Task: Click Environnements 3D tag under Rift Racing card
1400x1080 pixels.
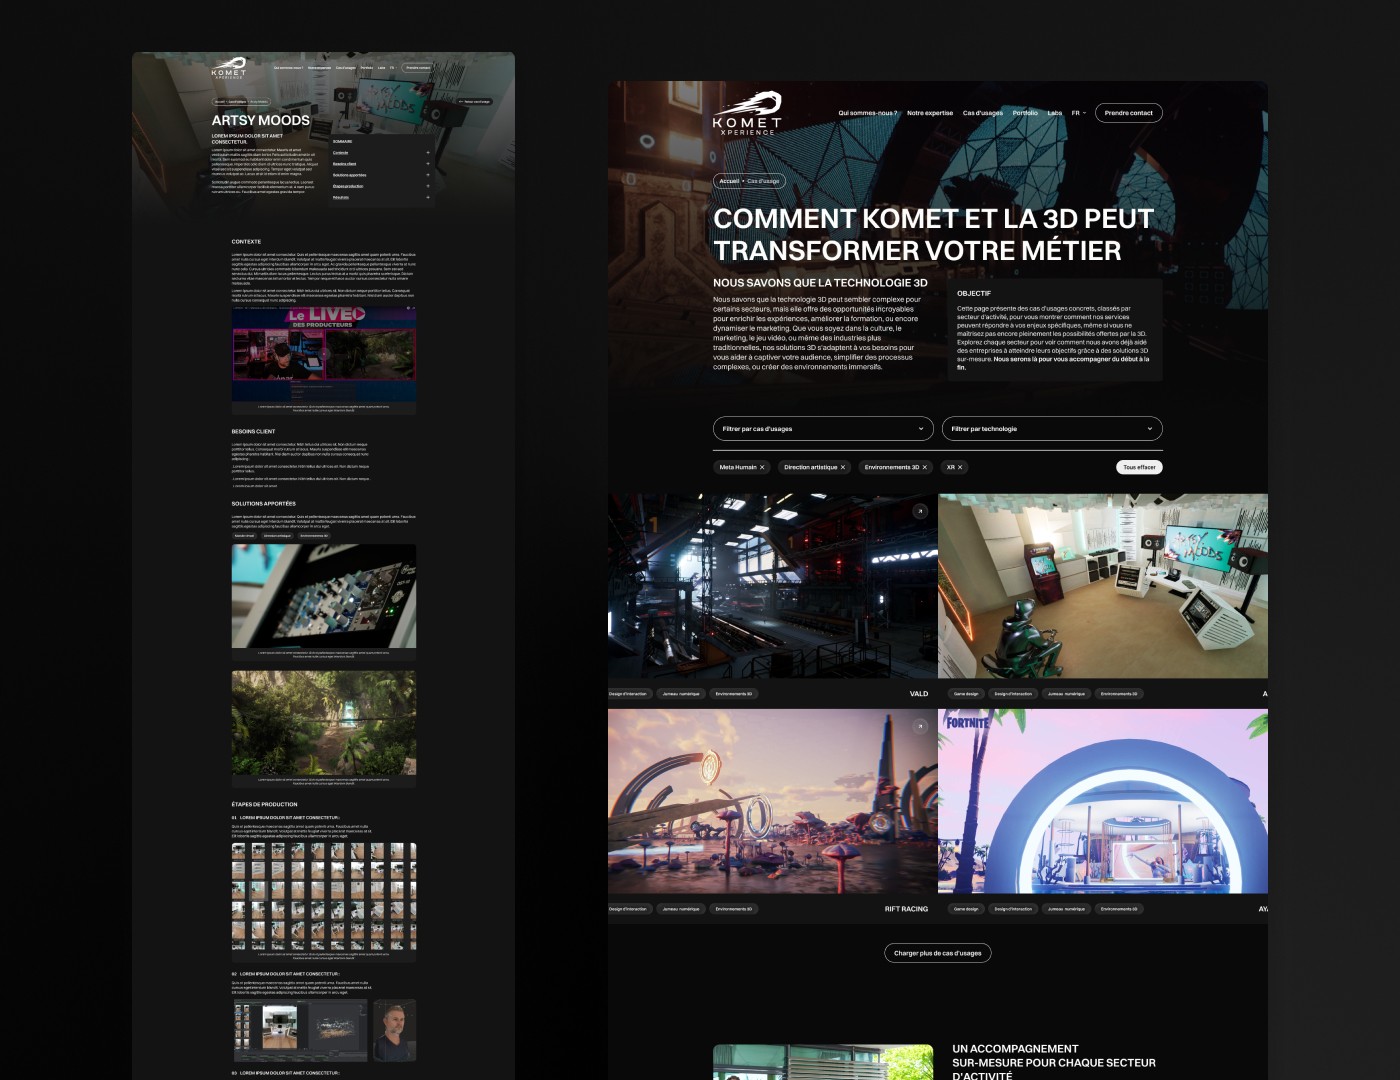Action: (x=734, y=909)
